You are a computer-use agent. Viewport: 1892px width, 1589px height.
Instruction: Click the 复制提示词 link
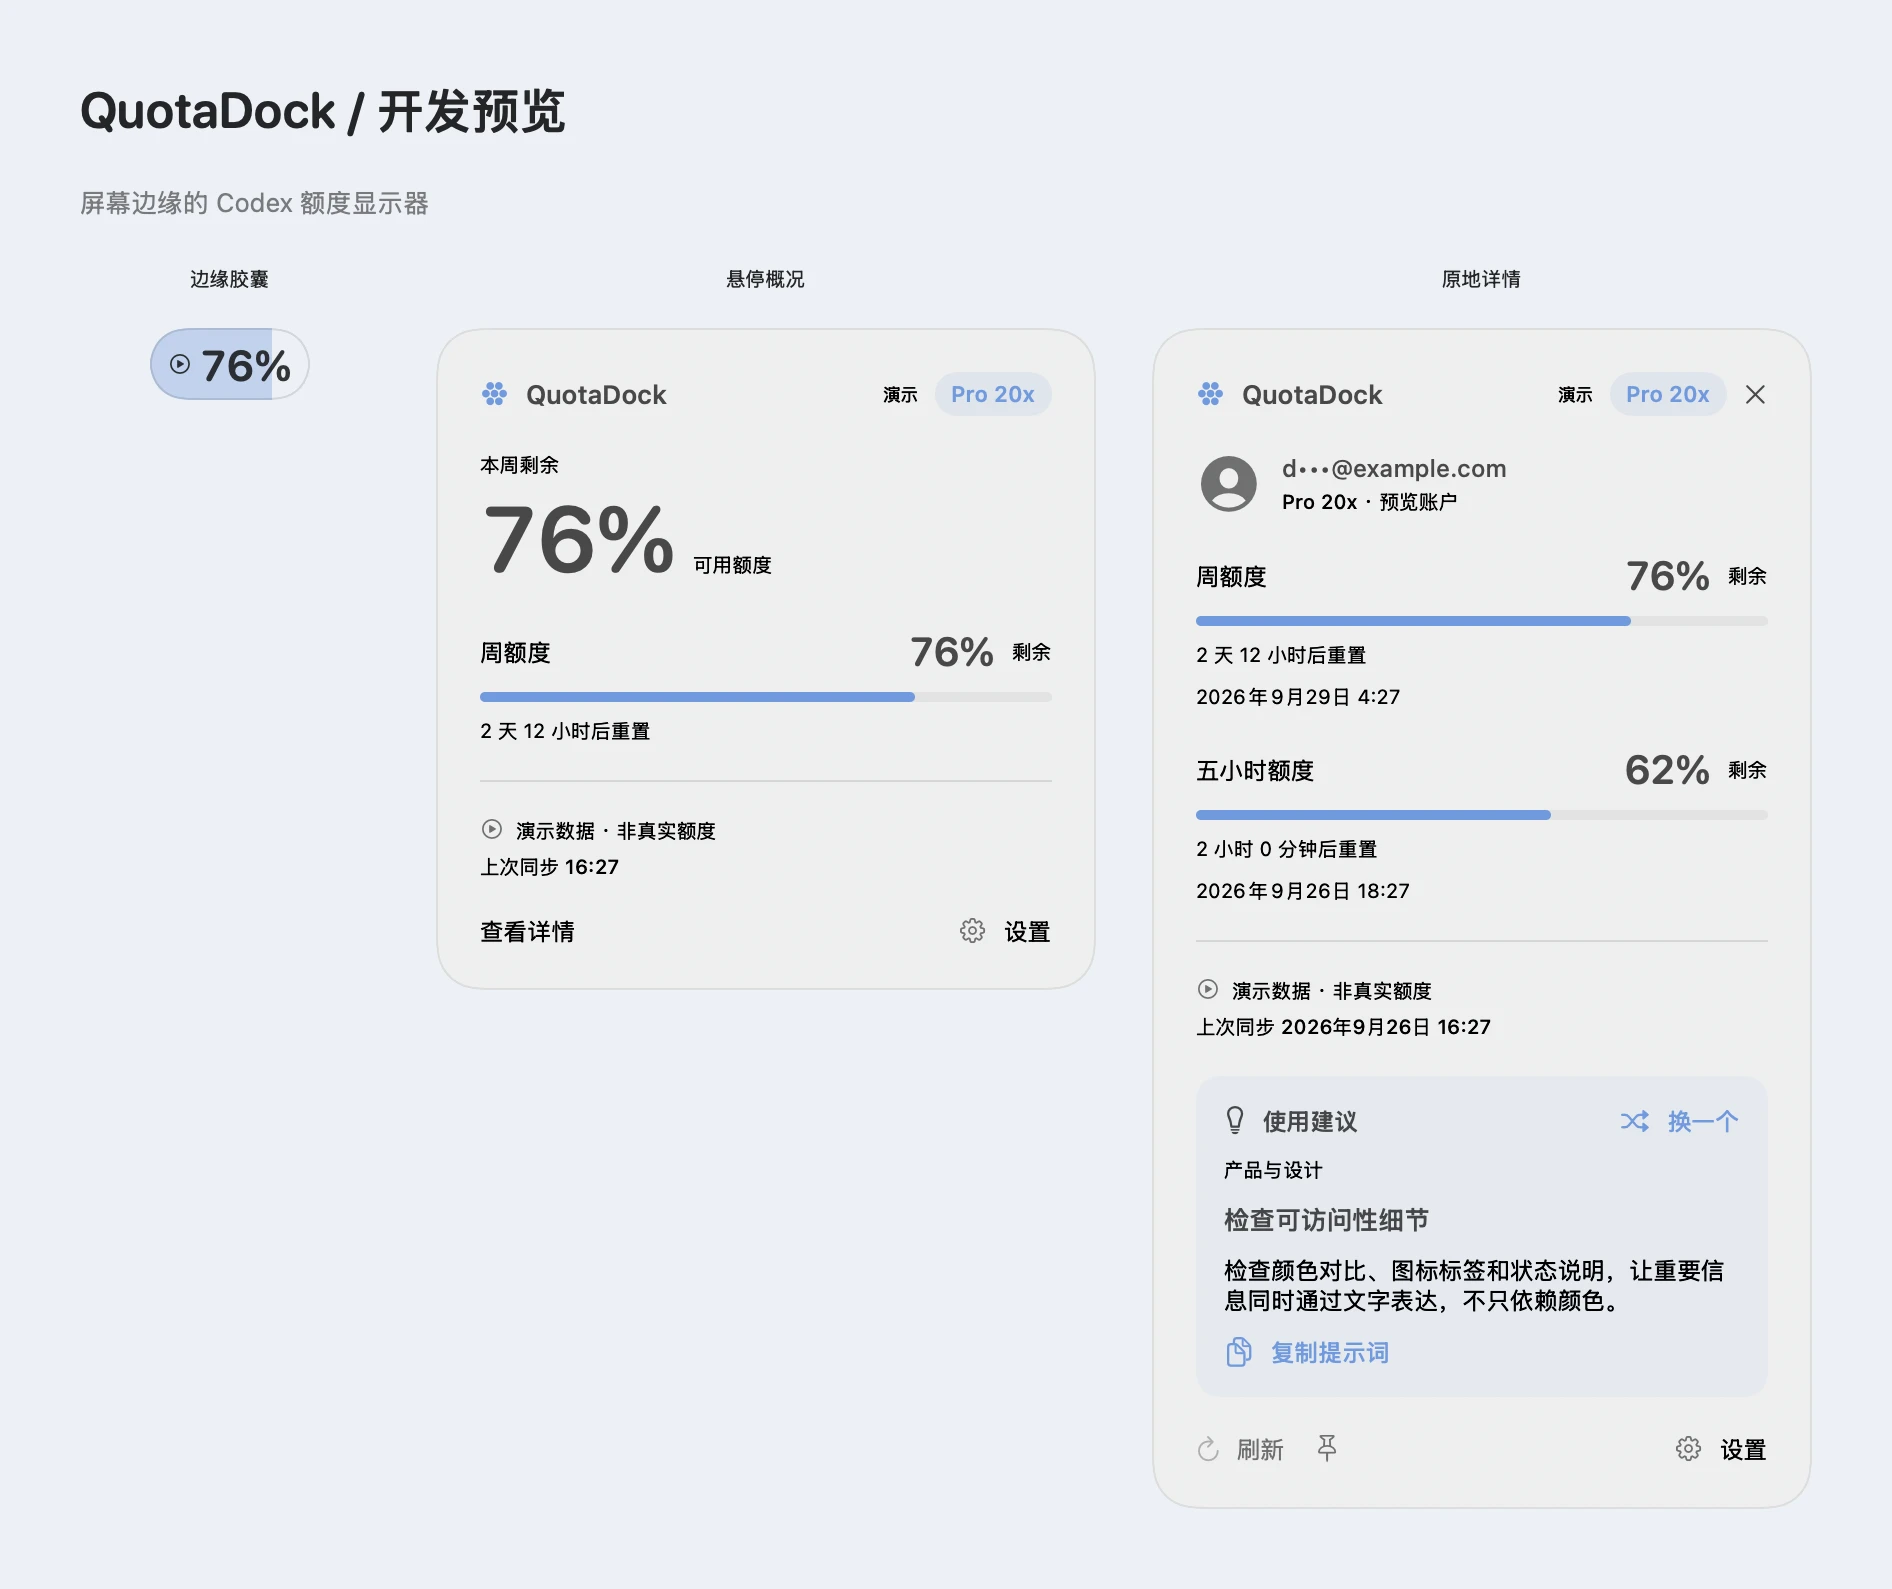(1330, 1353)
